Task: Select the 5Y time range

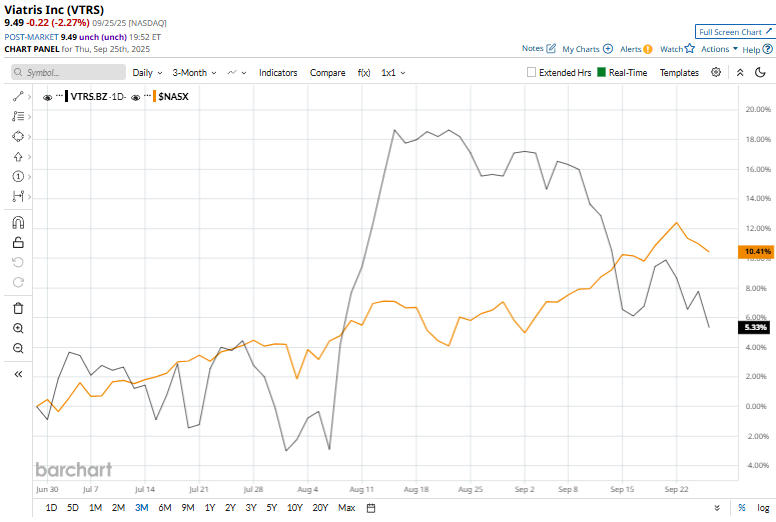Action: (272, 508)
